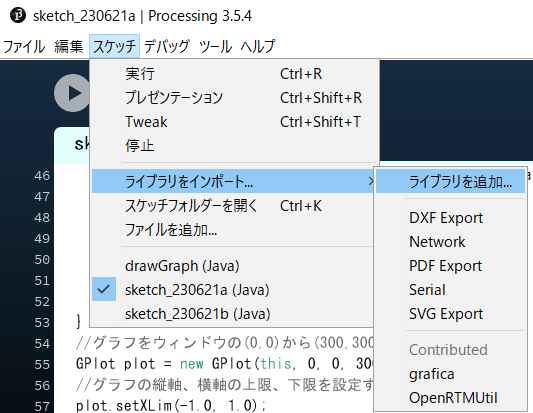Screen dimensions: 533x413
Task: Select the Tweak menu entry
Action: (235, 122)
